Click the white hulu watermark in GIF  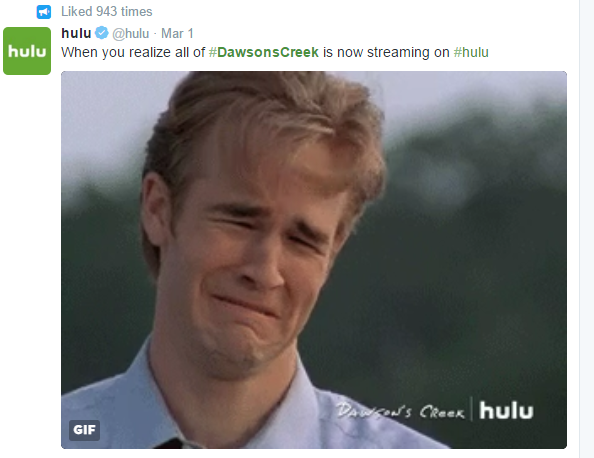(x=506, y=411)
